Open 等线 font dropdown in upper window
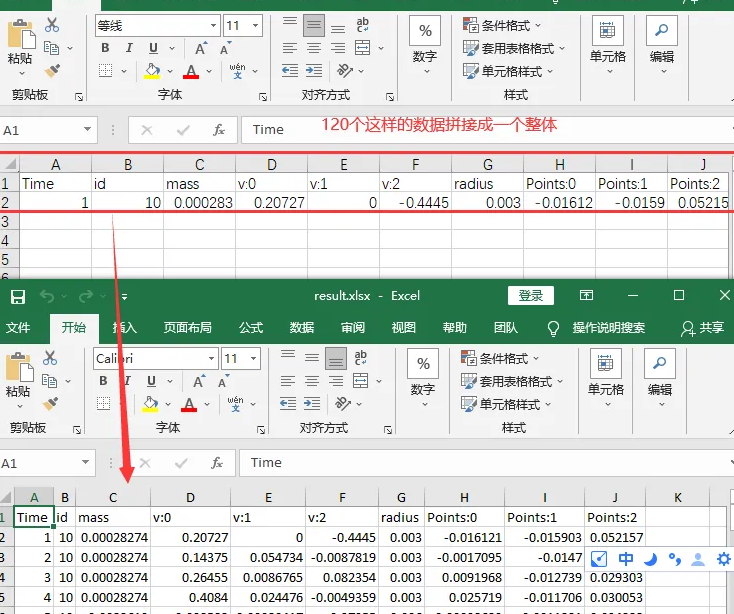This screenshot has height=614, width=734. (213, 25)
